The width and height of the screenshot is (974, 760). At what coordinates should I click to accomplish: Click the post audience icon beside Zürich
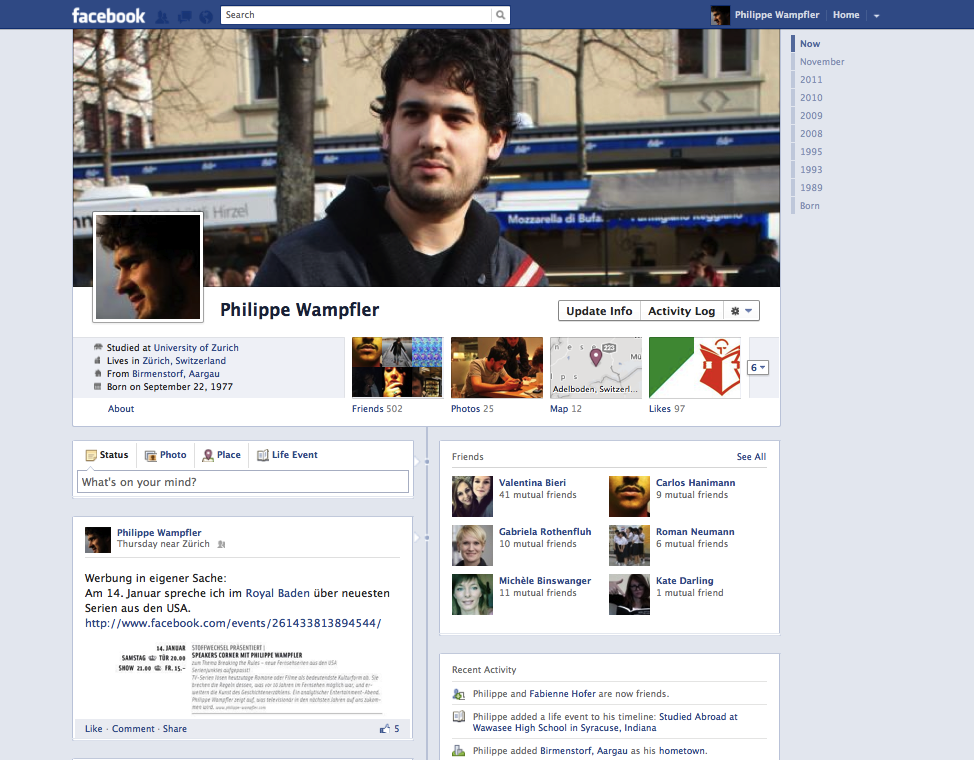[221, 545]
